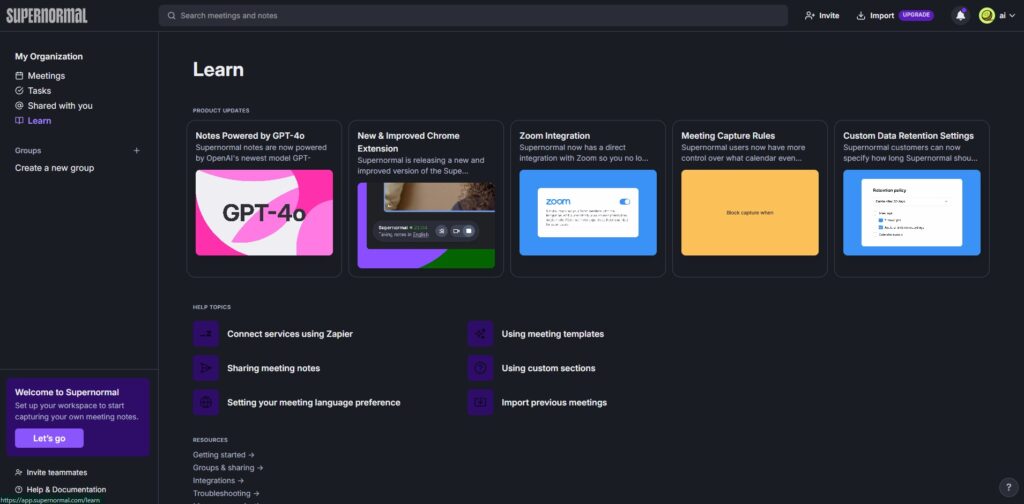
Task: Click the Import download icon
Action: 861,16
